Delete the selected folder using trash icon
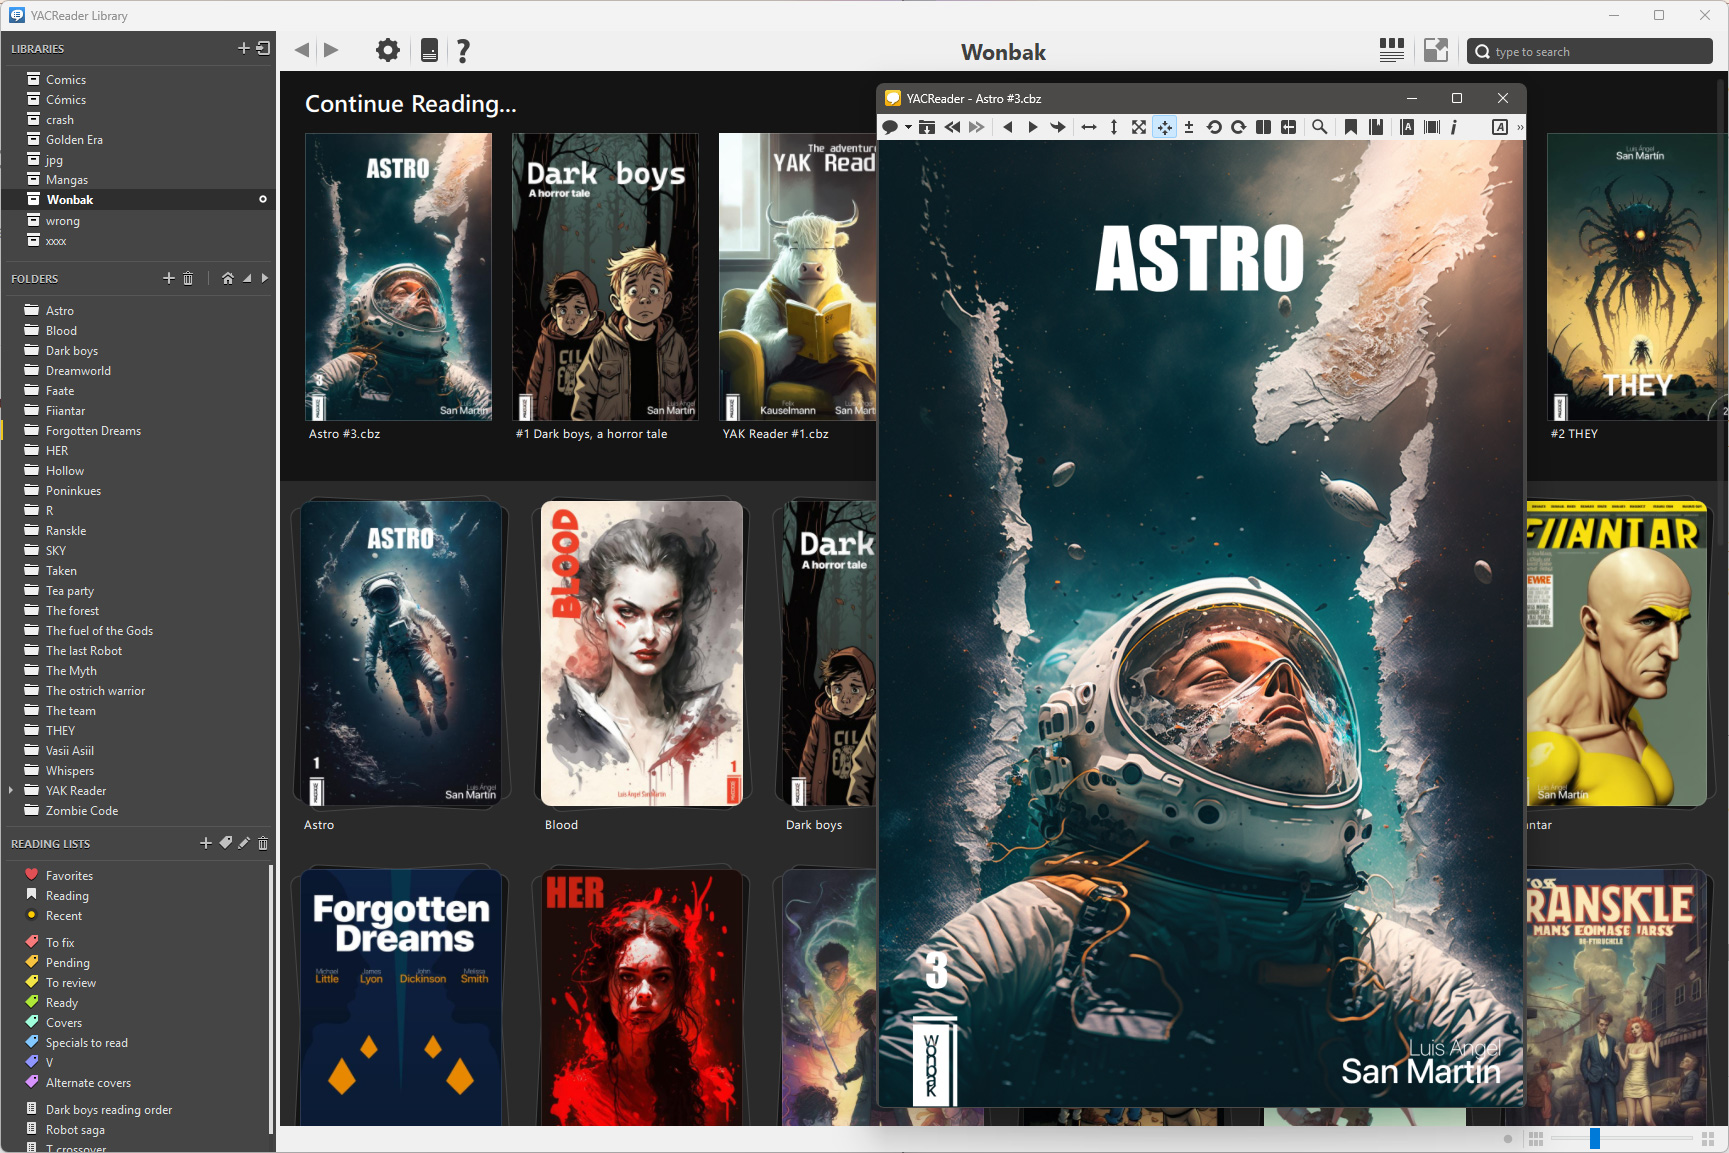 (188, 278)
